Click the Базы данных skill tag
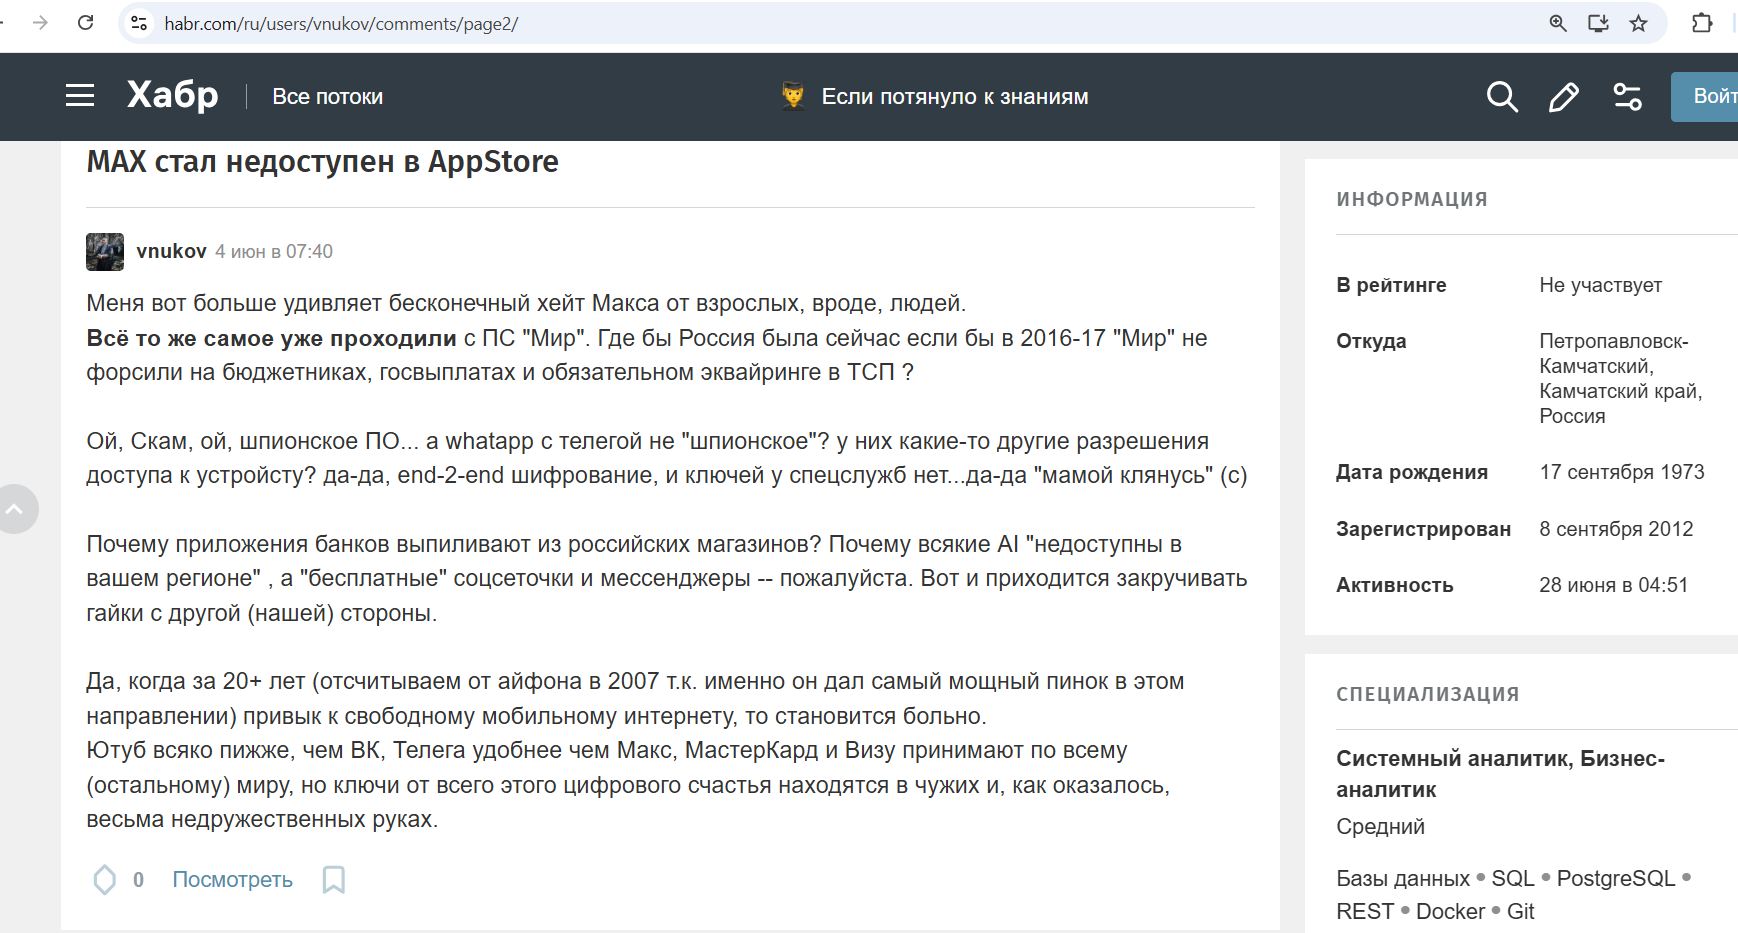 (1403, 879)
